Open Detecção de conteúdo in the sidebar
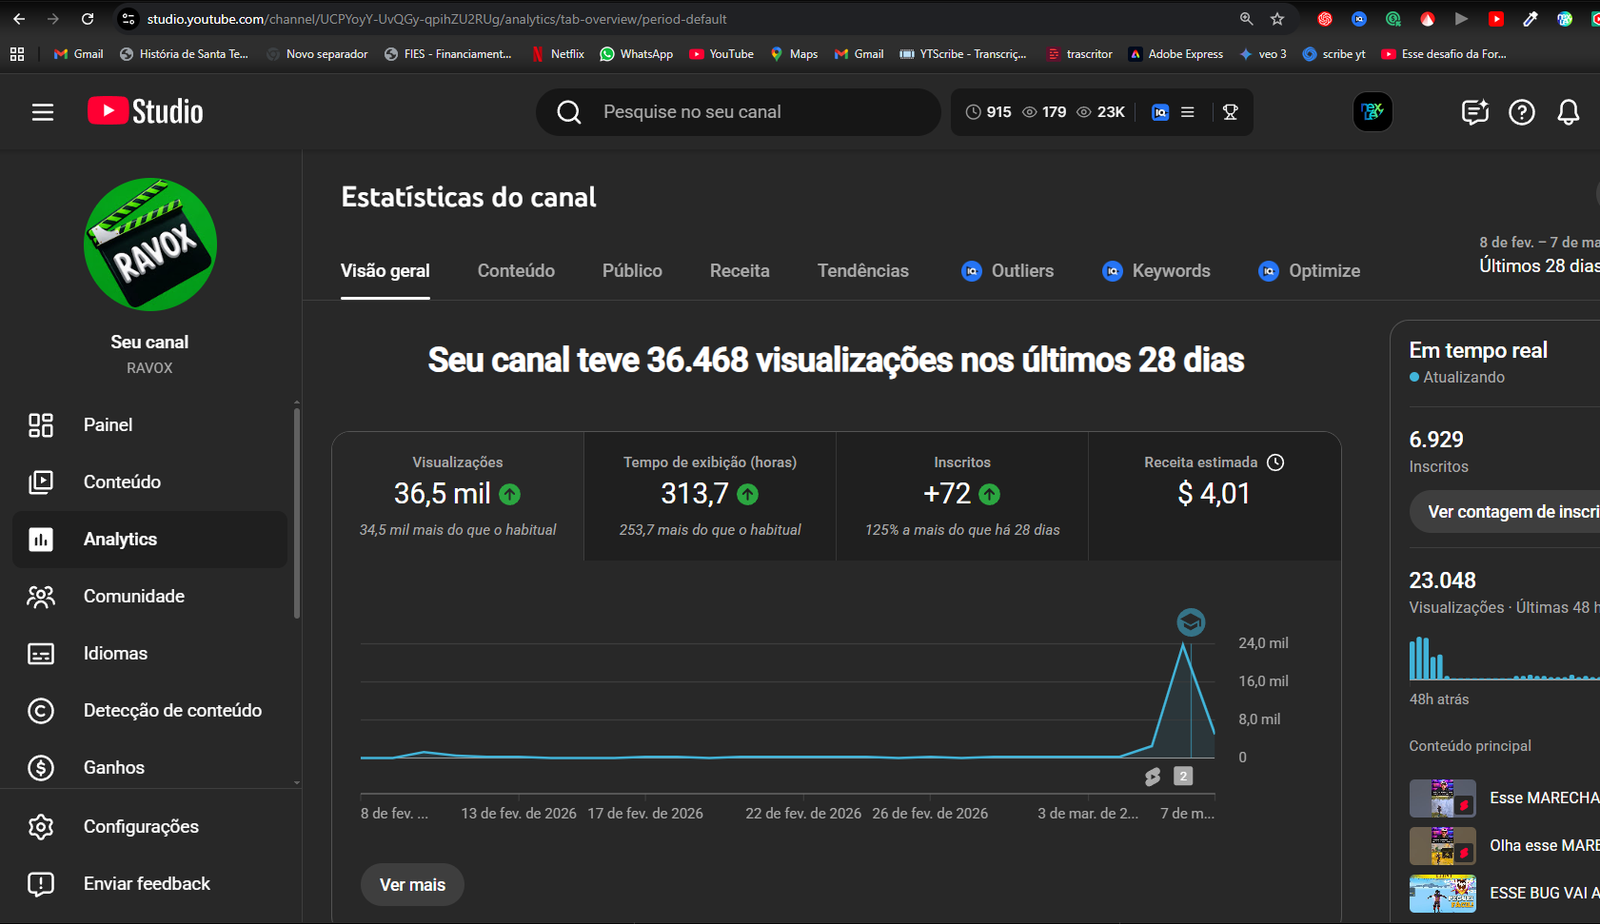 (x=150, y=710)
